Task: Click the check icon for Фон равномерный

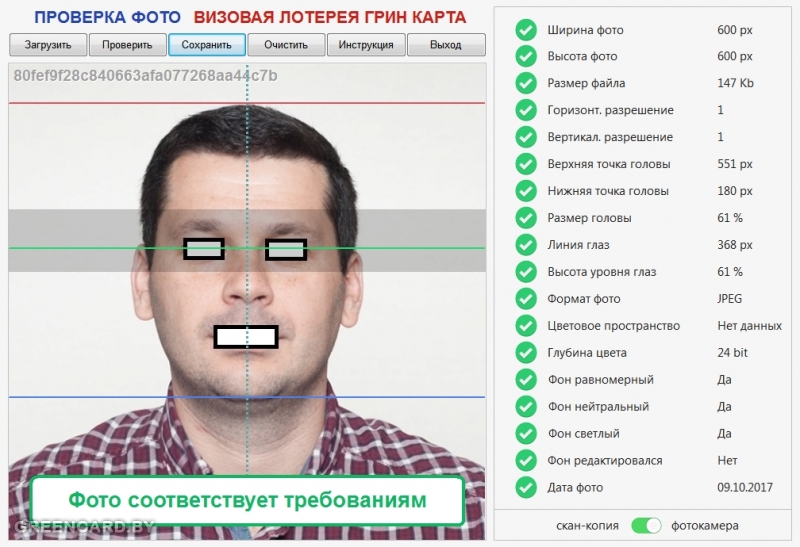Action: 526,380
